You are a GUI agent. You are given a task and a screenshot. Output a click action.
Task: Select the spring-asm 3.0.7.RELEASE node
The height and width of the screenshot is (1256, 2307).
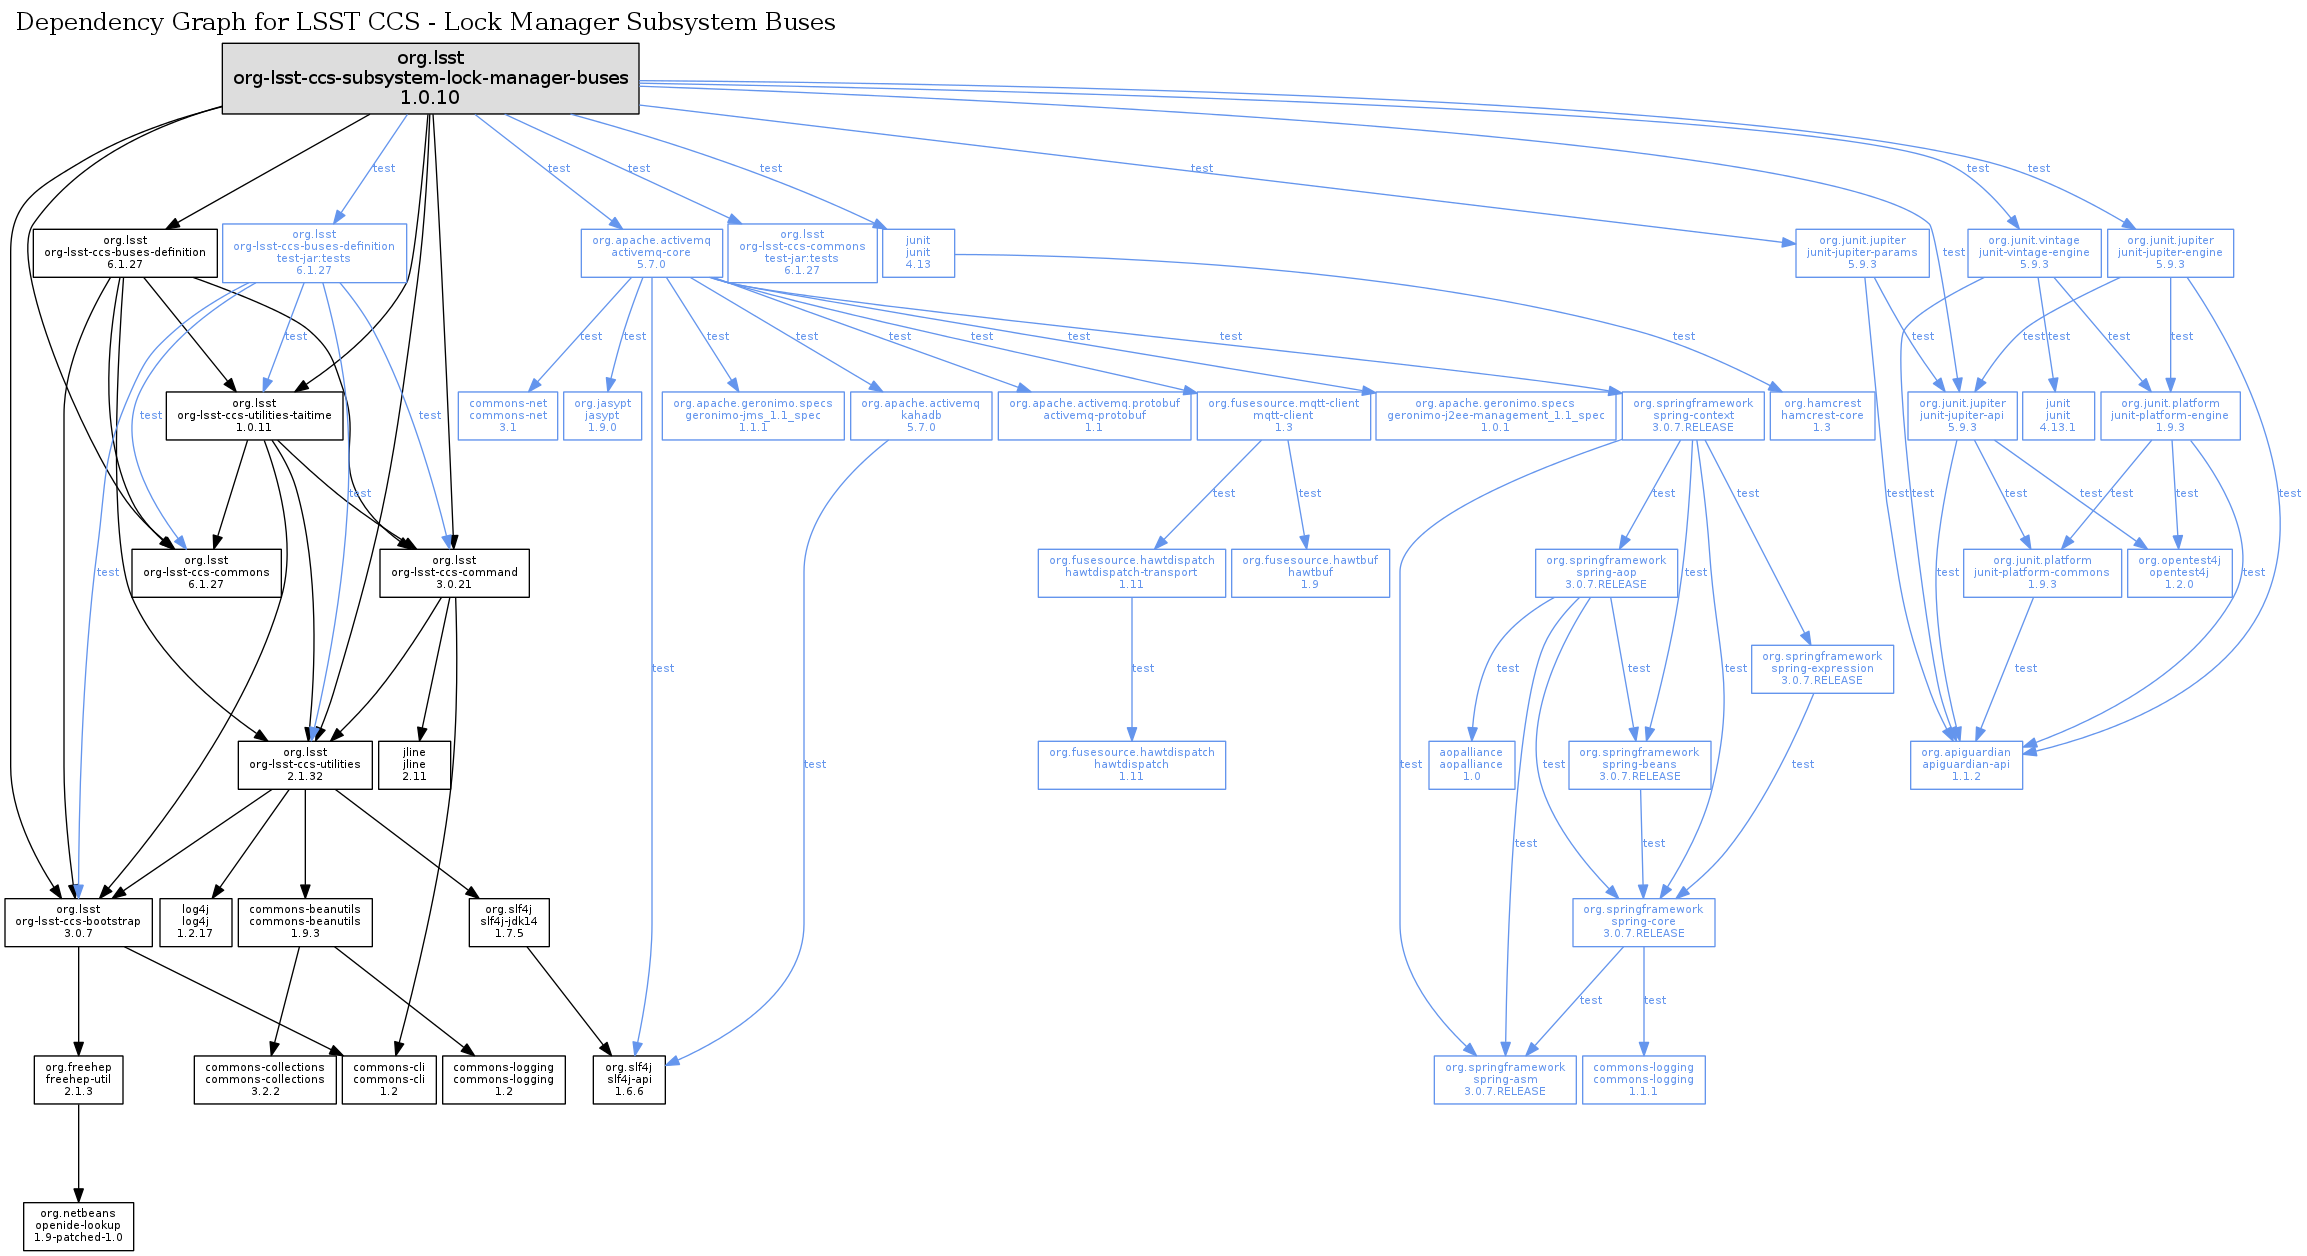(x=1504, y=1079)
